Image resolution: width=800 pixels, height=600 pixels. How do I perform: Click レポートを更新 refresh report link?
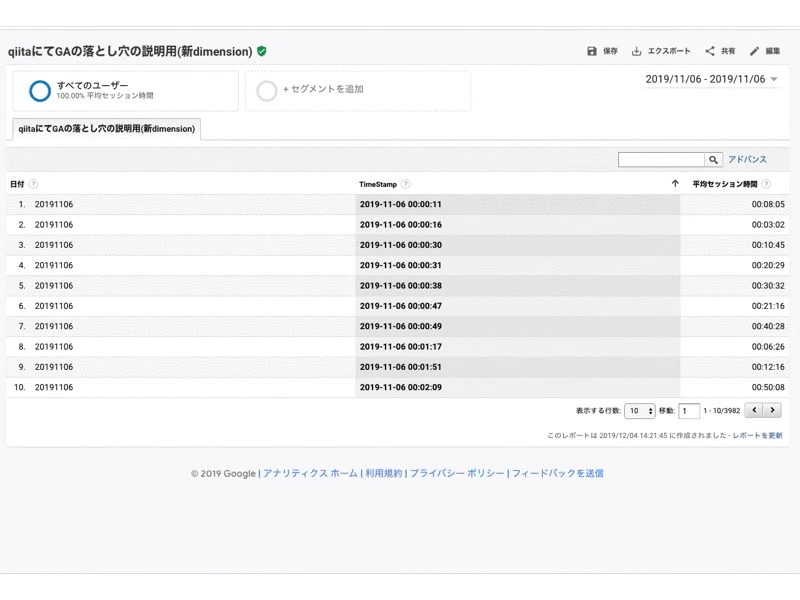pyautogui.click(x=758, y=435)
